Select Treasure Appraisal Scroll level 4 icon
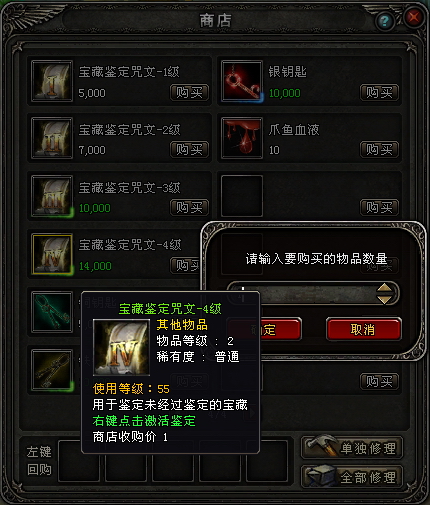Screen dimensions: 430x505 (52, 254)
